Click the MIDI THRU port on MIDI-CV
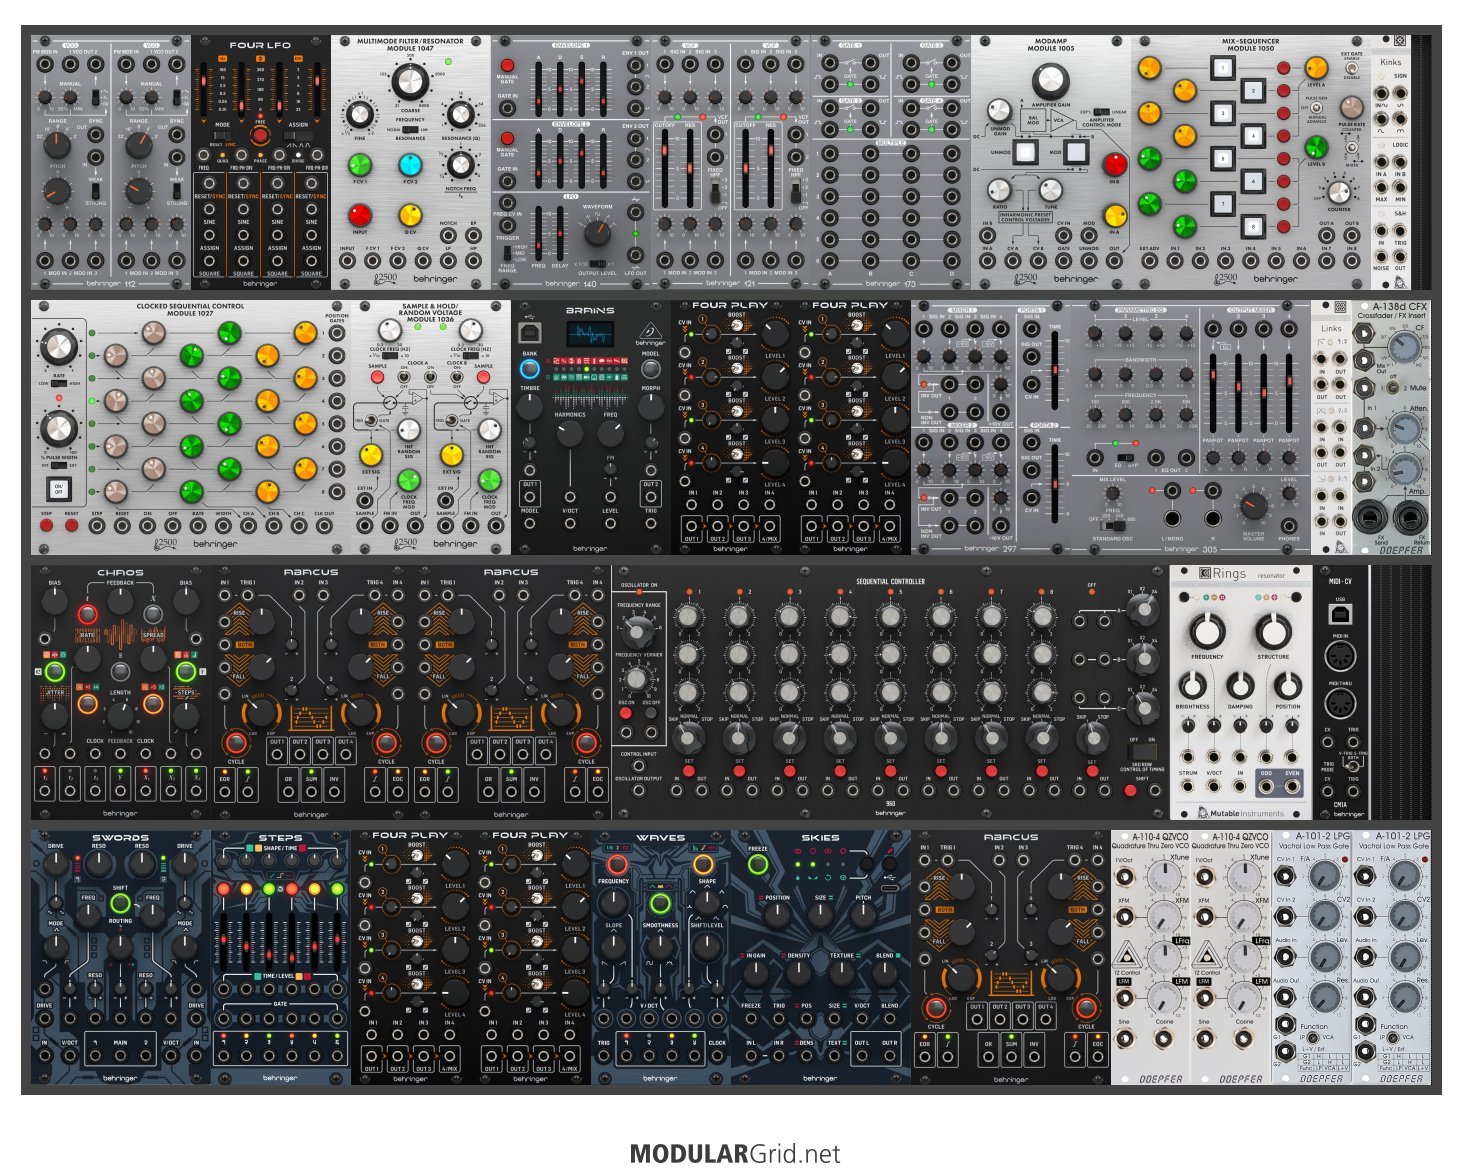1472x1175 pixels. coord(1341,705)
